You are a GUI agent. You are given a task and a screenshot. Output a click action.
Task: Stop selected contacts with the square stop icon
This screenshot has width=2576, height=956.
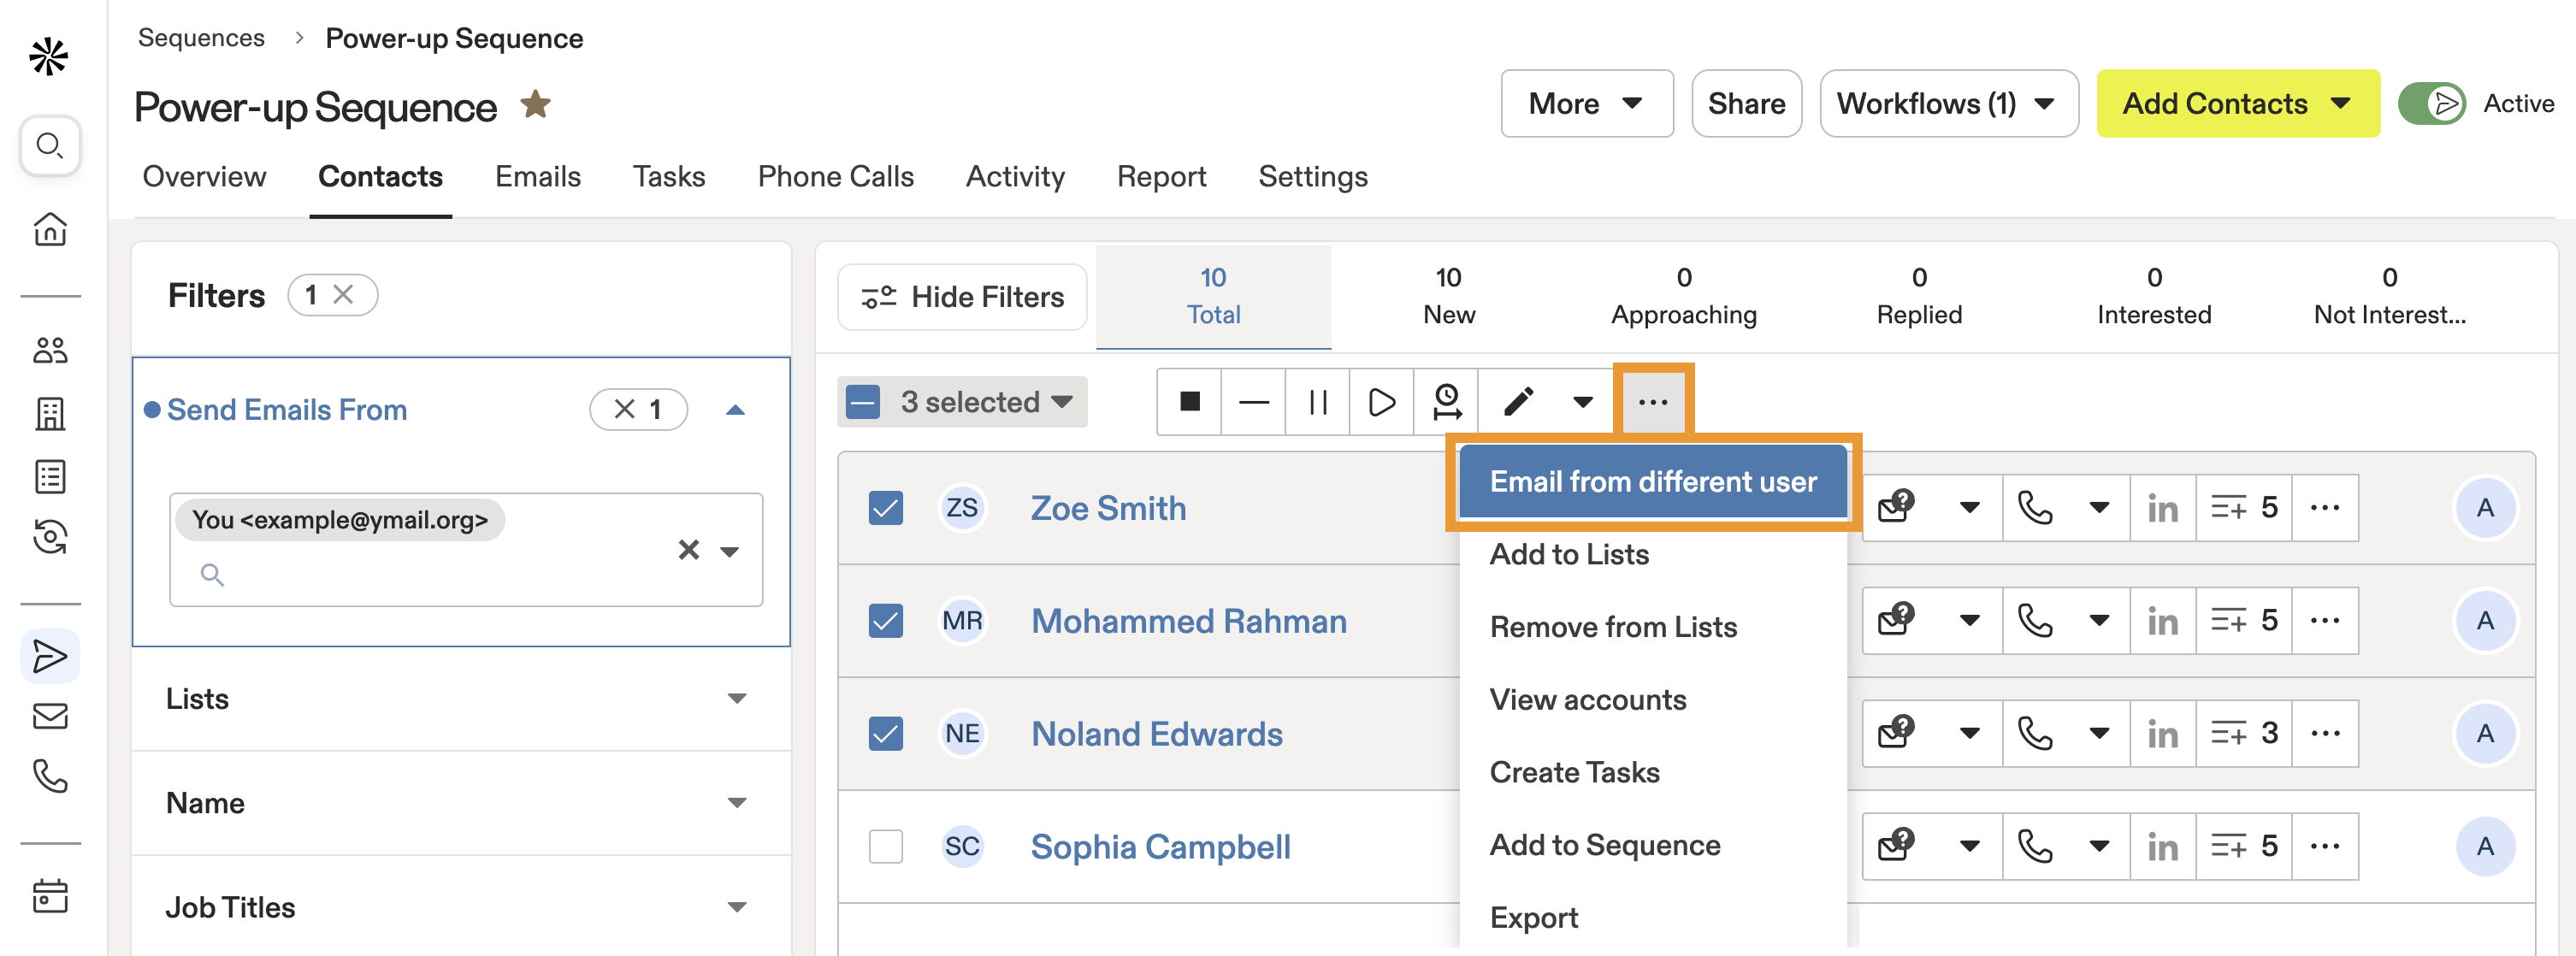tap(1189, 402)
